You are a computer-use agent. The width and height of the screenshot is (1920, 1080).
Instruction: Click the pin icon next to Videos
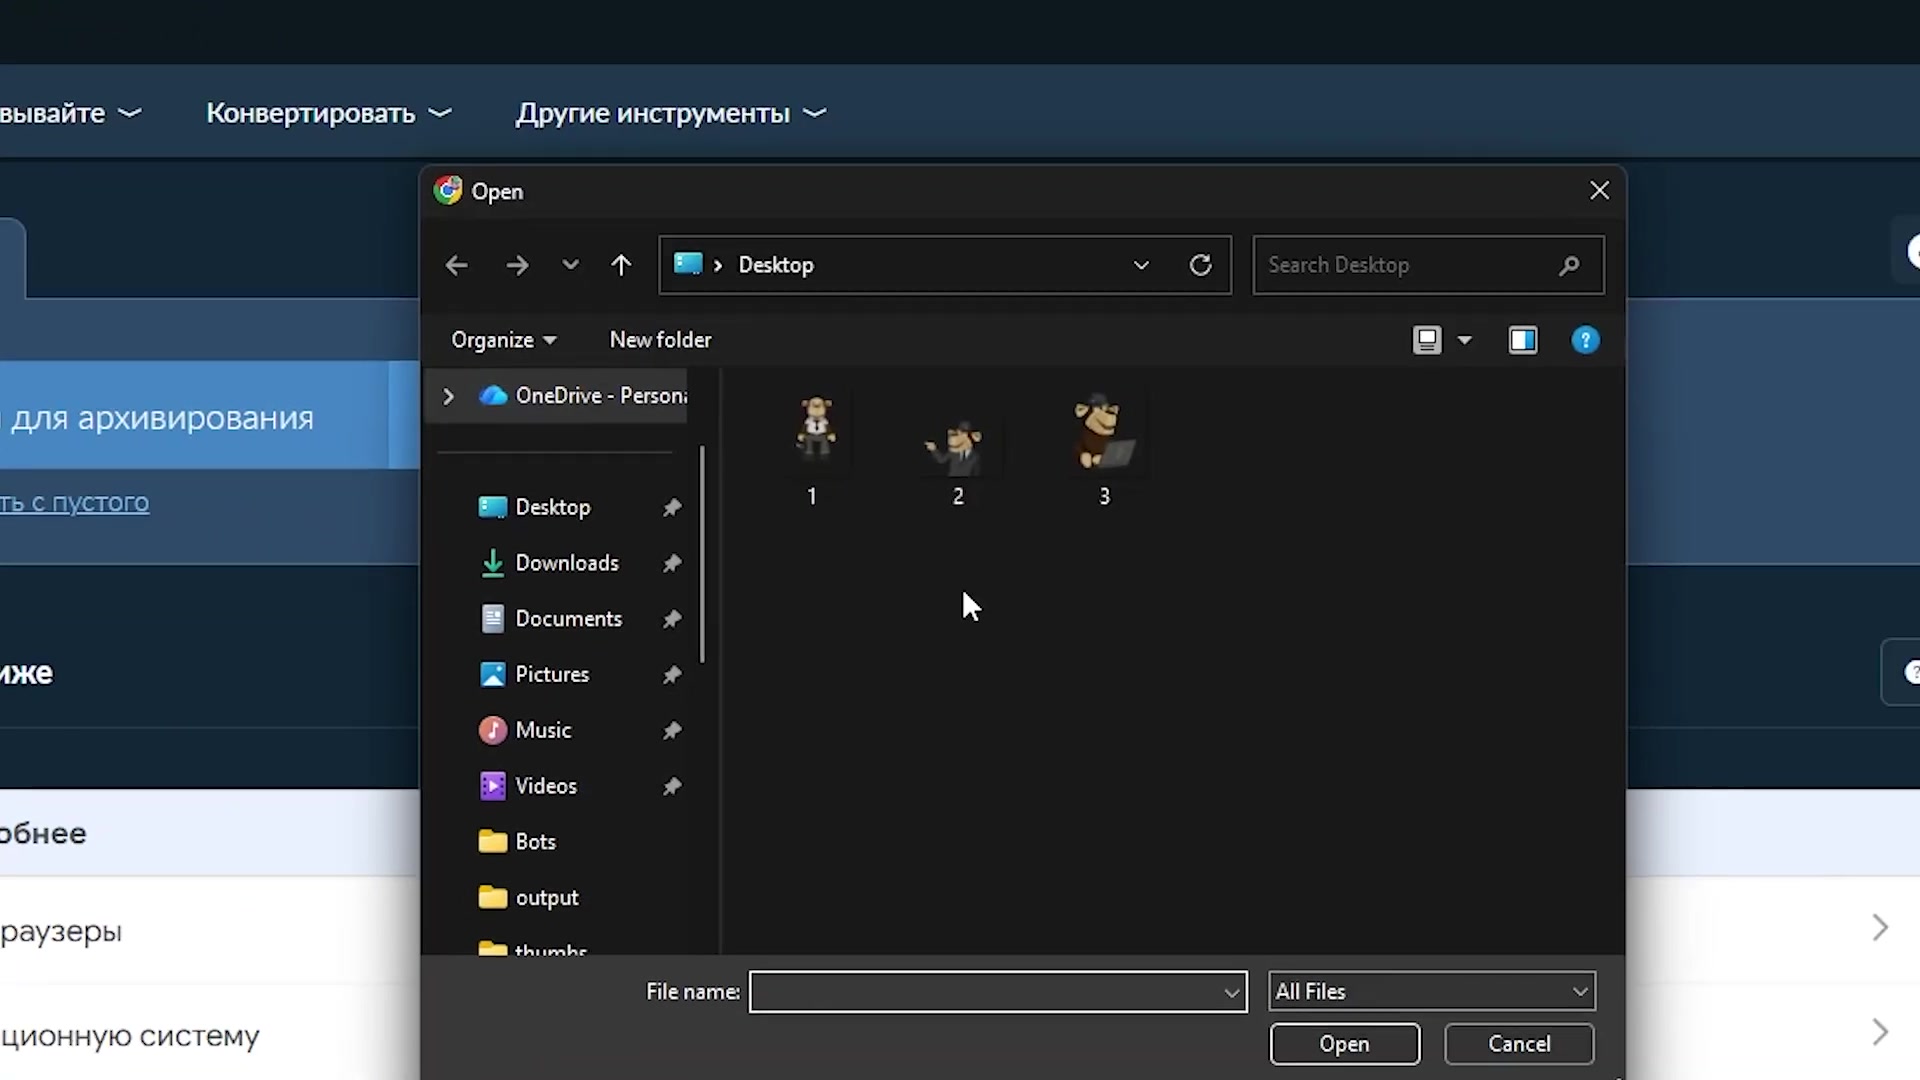[672, 787]
